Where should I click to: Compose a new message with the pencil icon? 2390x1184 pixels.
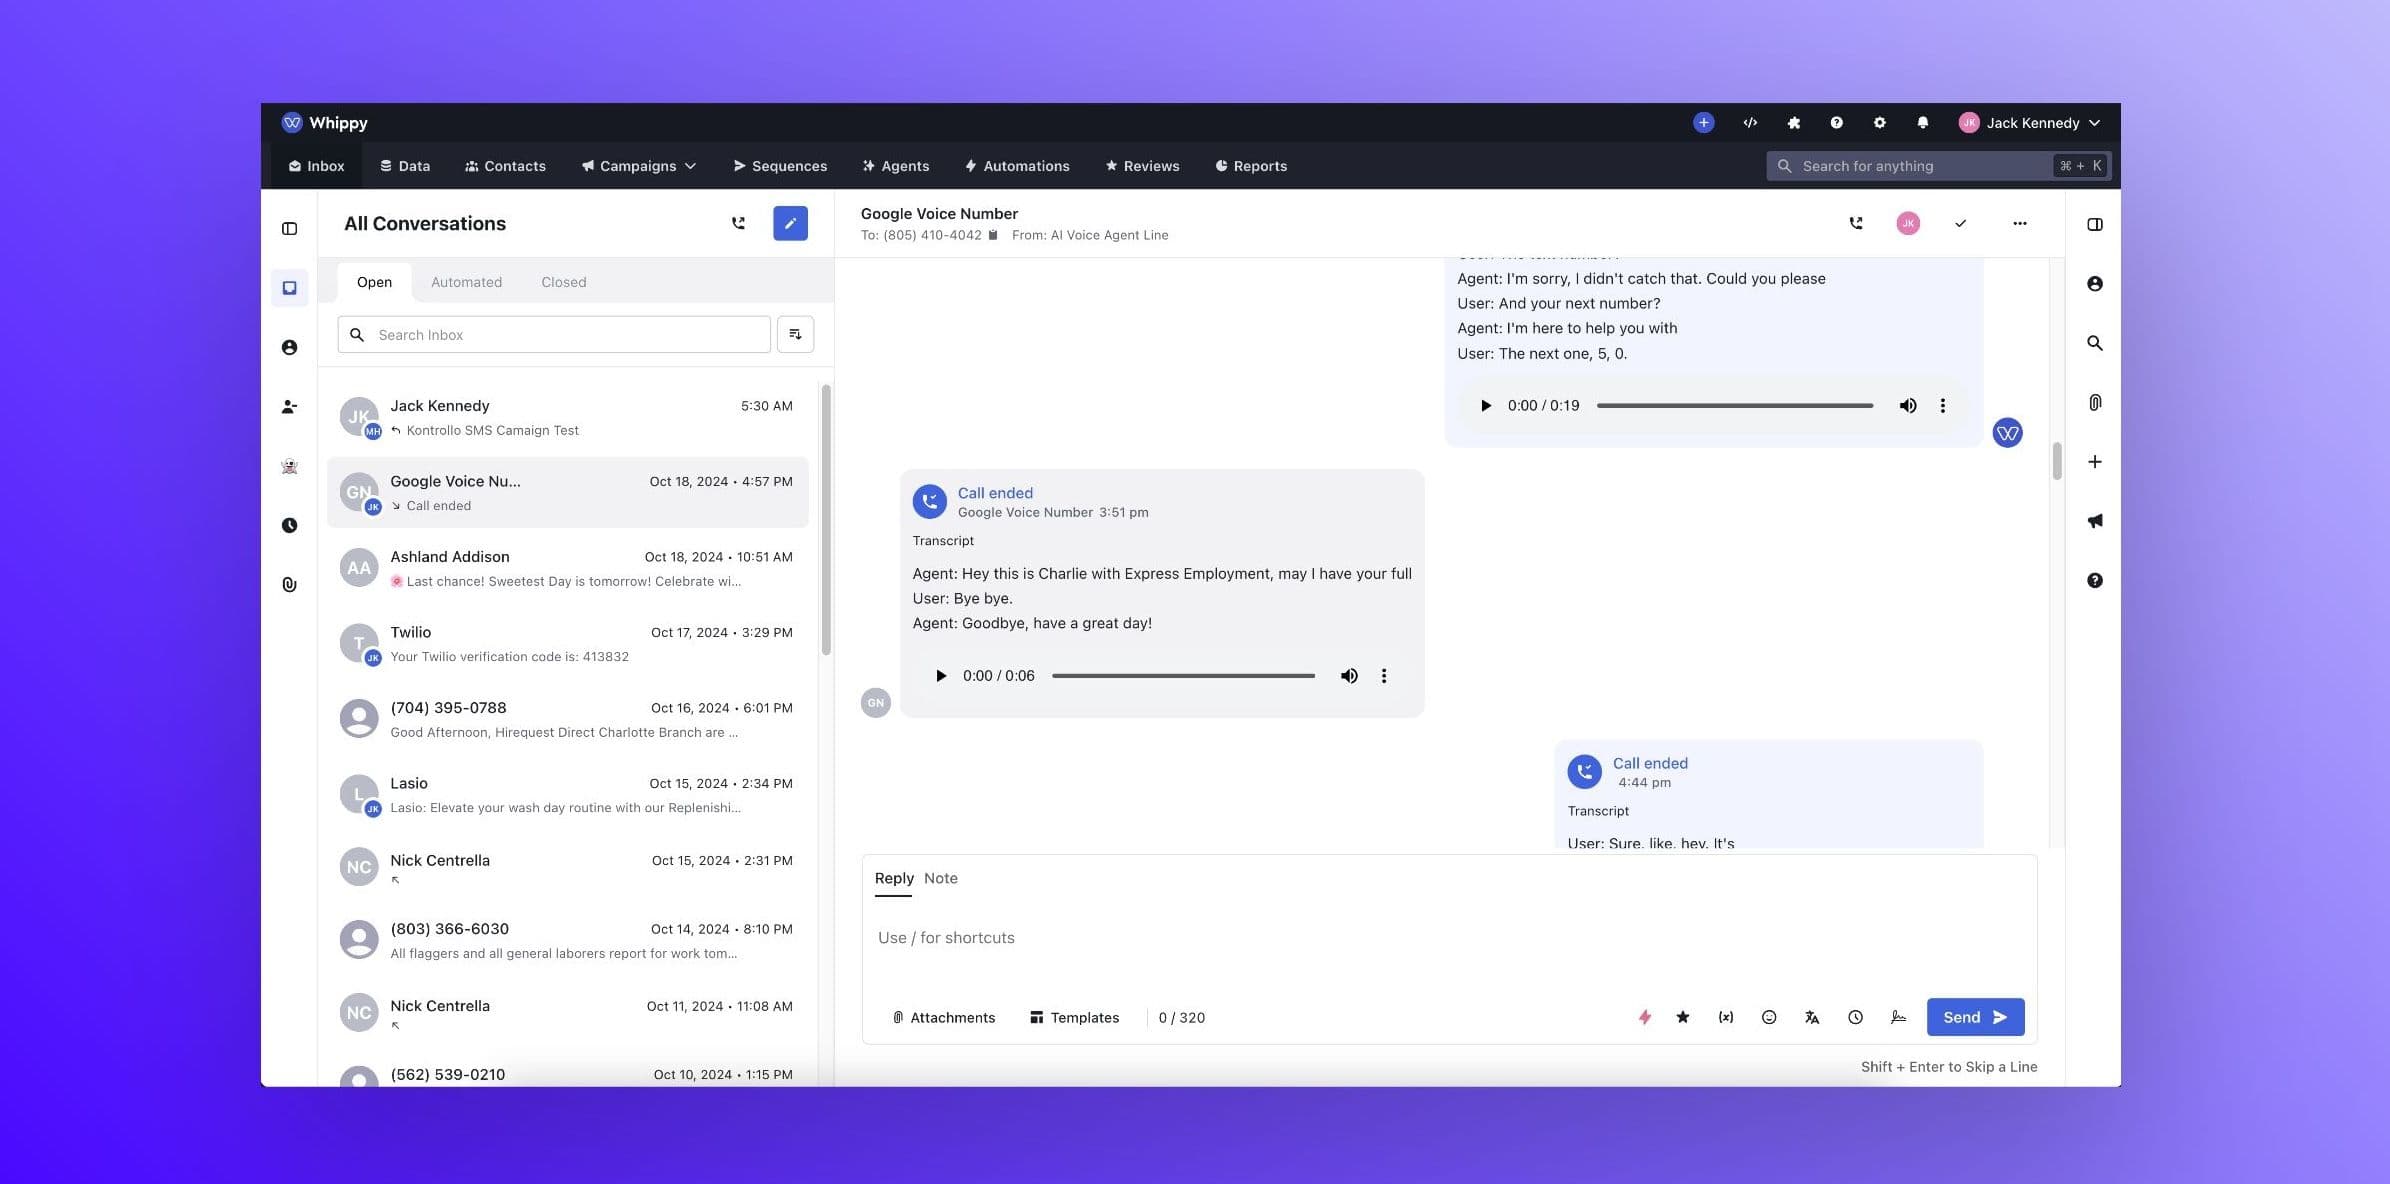point(790,223)
